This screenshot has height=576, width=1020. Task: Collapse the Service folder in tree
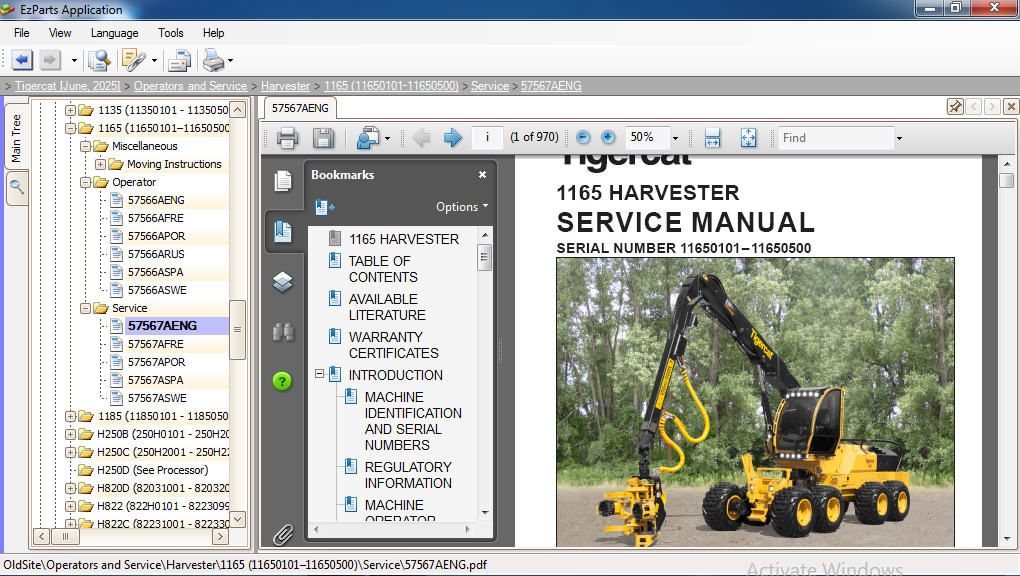(85, 309)
